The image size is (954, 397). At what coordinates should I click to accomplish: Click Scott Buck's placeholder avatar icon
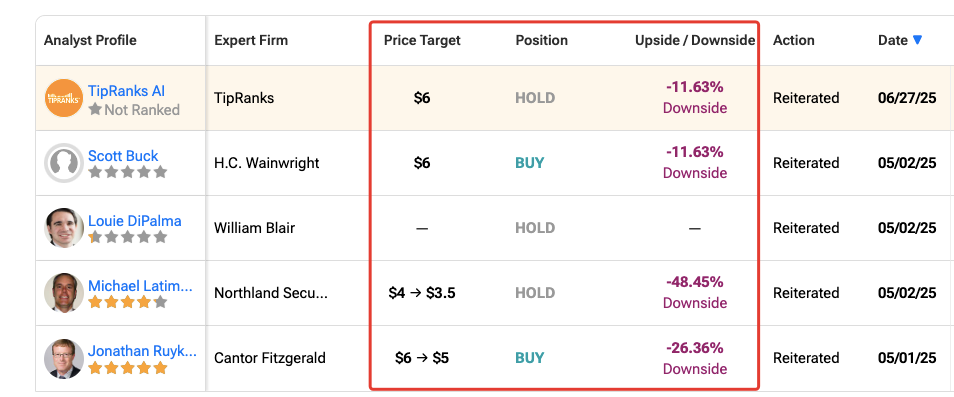pos(64,163)
